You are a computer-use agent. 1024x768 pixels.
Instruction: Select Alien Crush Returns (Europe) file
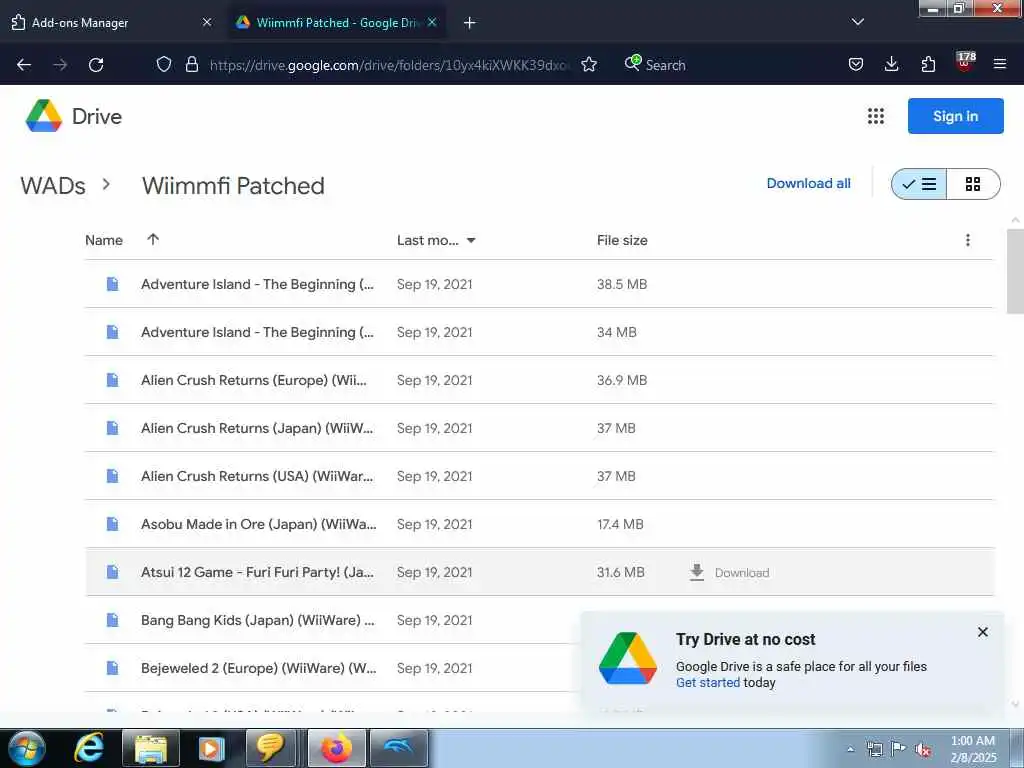point(539,380)
